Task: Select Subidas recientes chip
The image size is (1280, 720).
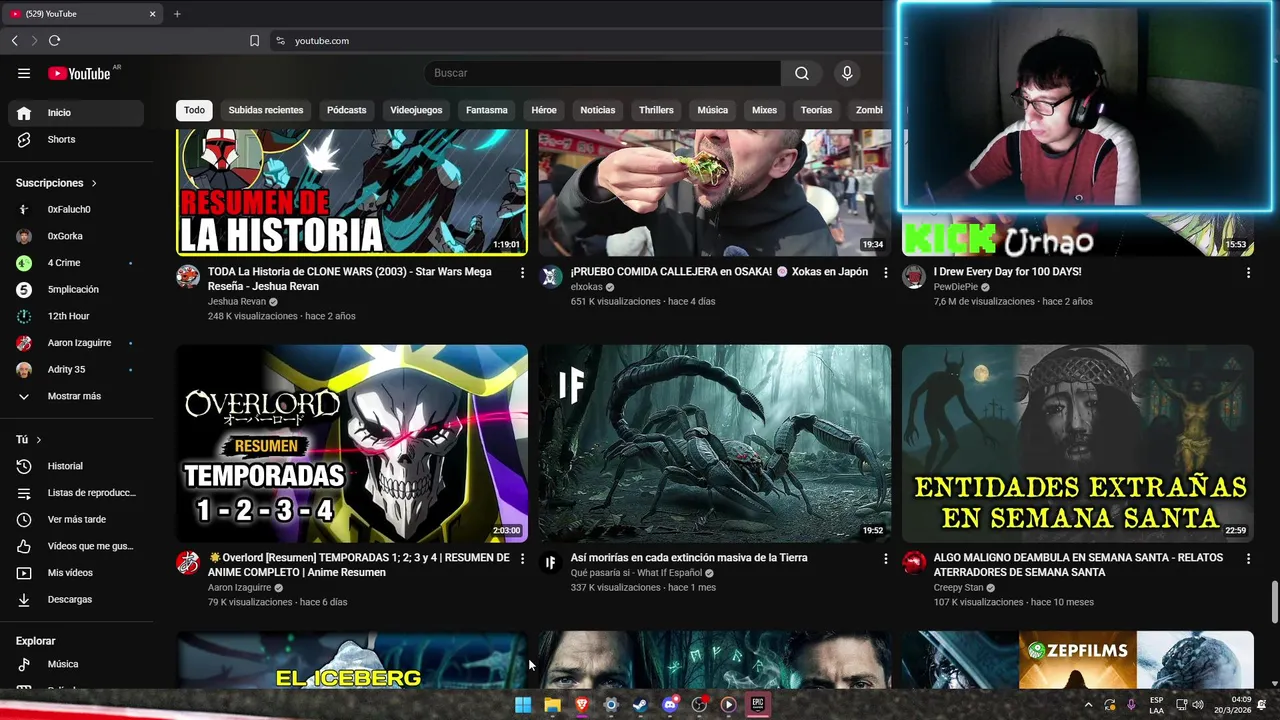Action: point(266,110)
